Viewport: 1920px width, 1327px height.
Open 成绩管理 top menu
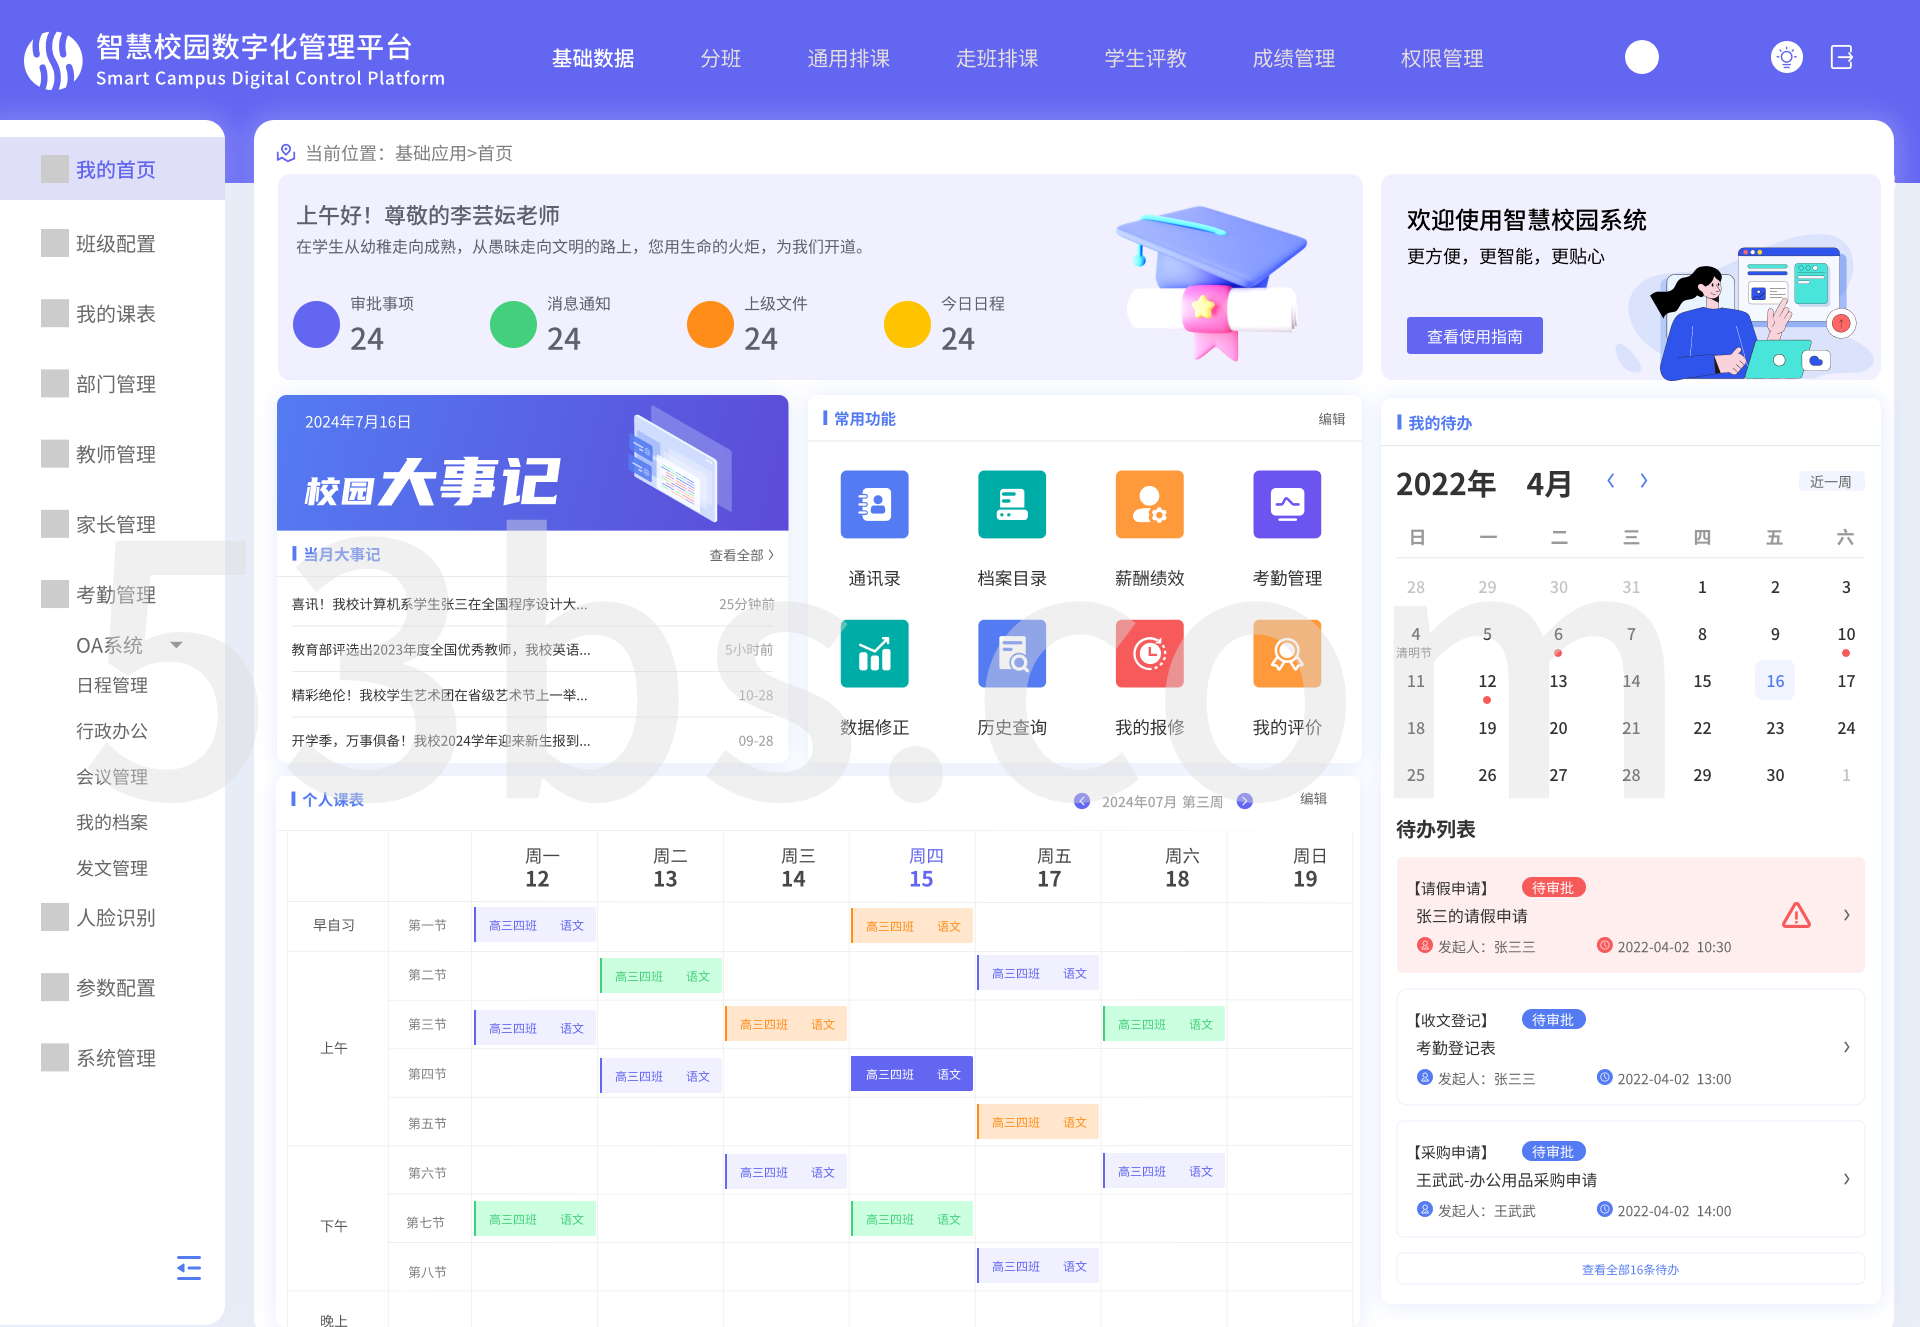[1294, 58]
